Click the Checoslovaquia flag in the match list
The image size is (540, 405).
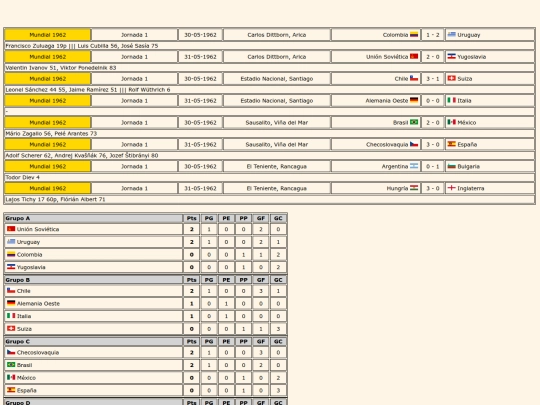(x=414, y=144)
